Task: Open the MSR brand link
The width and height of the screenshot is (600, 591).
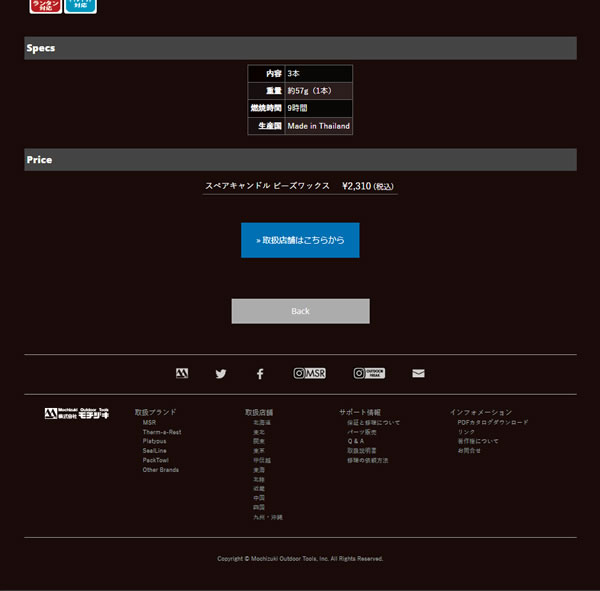Action: coord(149,423)
